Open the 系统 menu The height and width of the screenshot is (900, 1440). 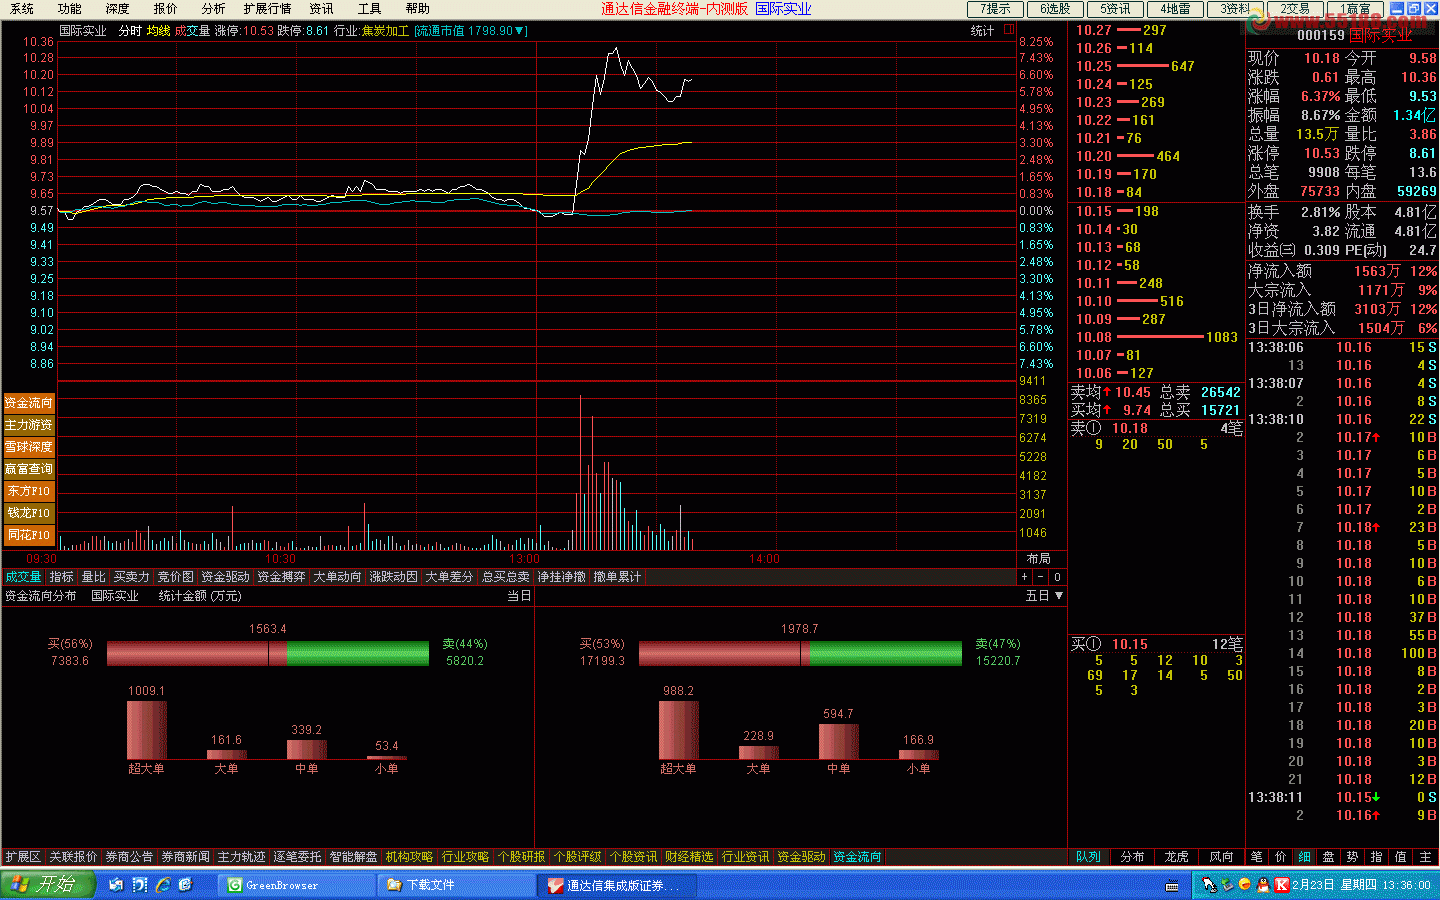click(x=21, y=8)
